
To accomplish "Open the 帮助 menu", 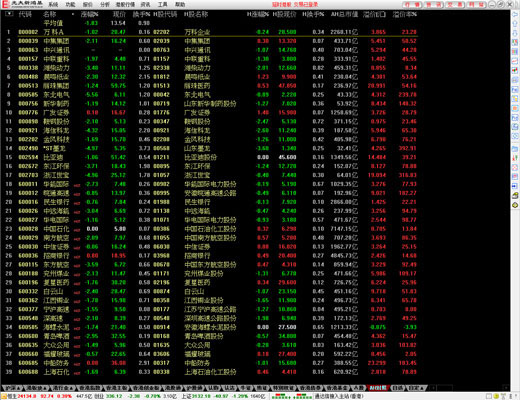I will pyautogui.click(x=180, y=5).
